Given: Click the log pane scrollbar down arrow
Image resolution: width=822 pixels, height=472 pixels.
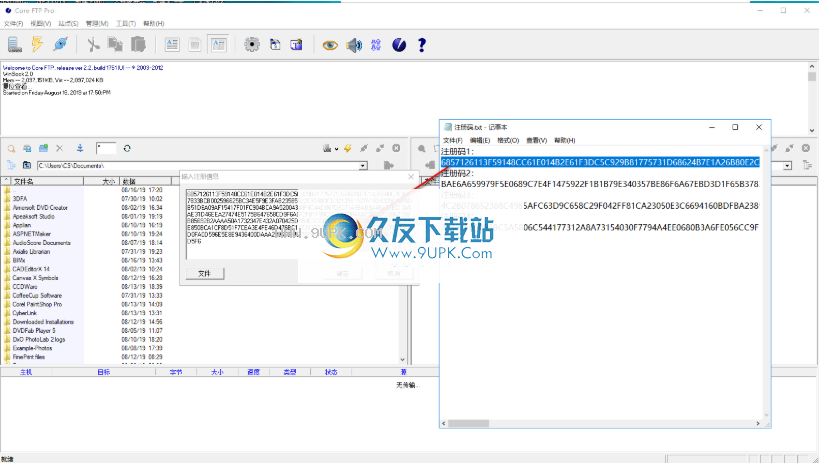Looking at the screenshot, I should tap(812, 131).
